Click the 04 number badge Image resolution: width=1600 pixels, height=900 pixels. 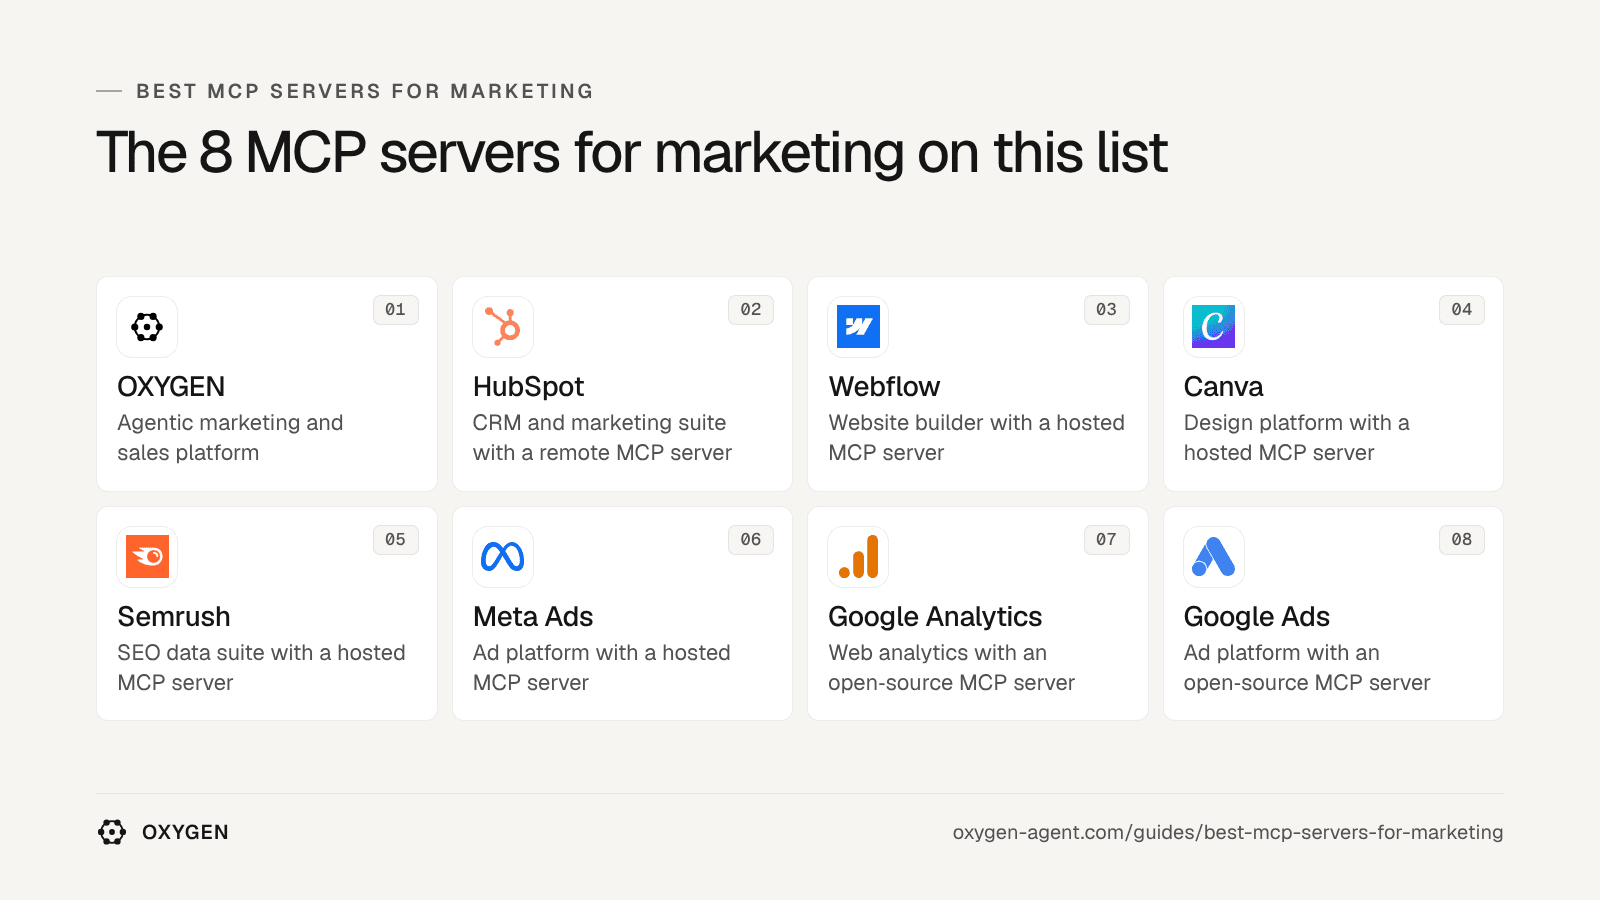(x=1462, y=310)
